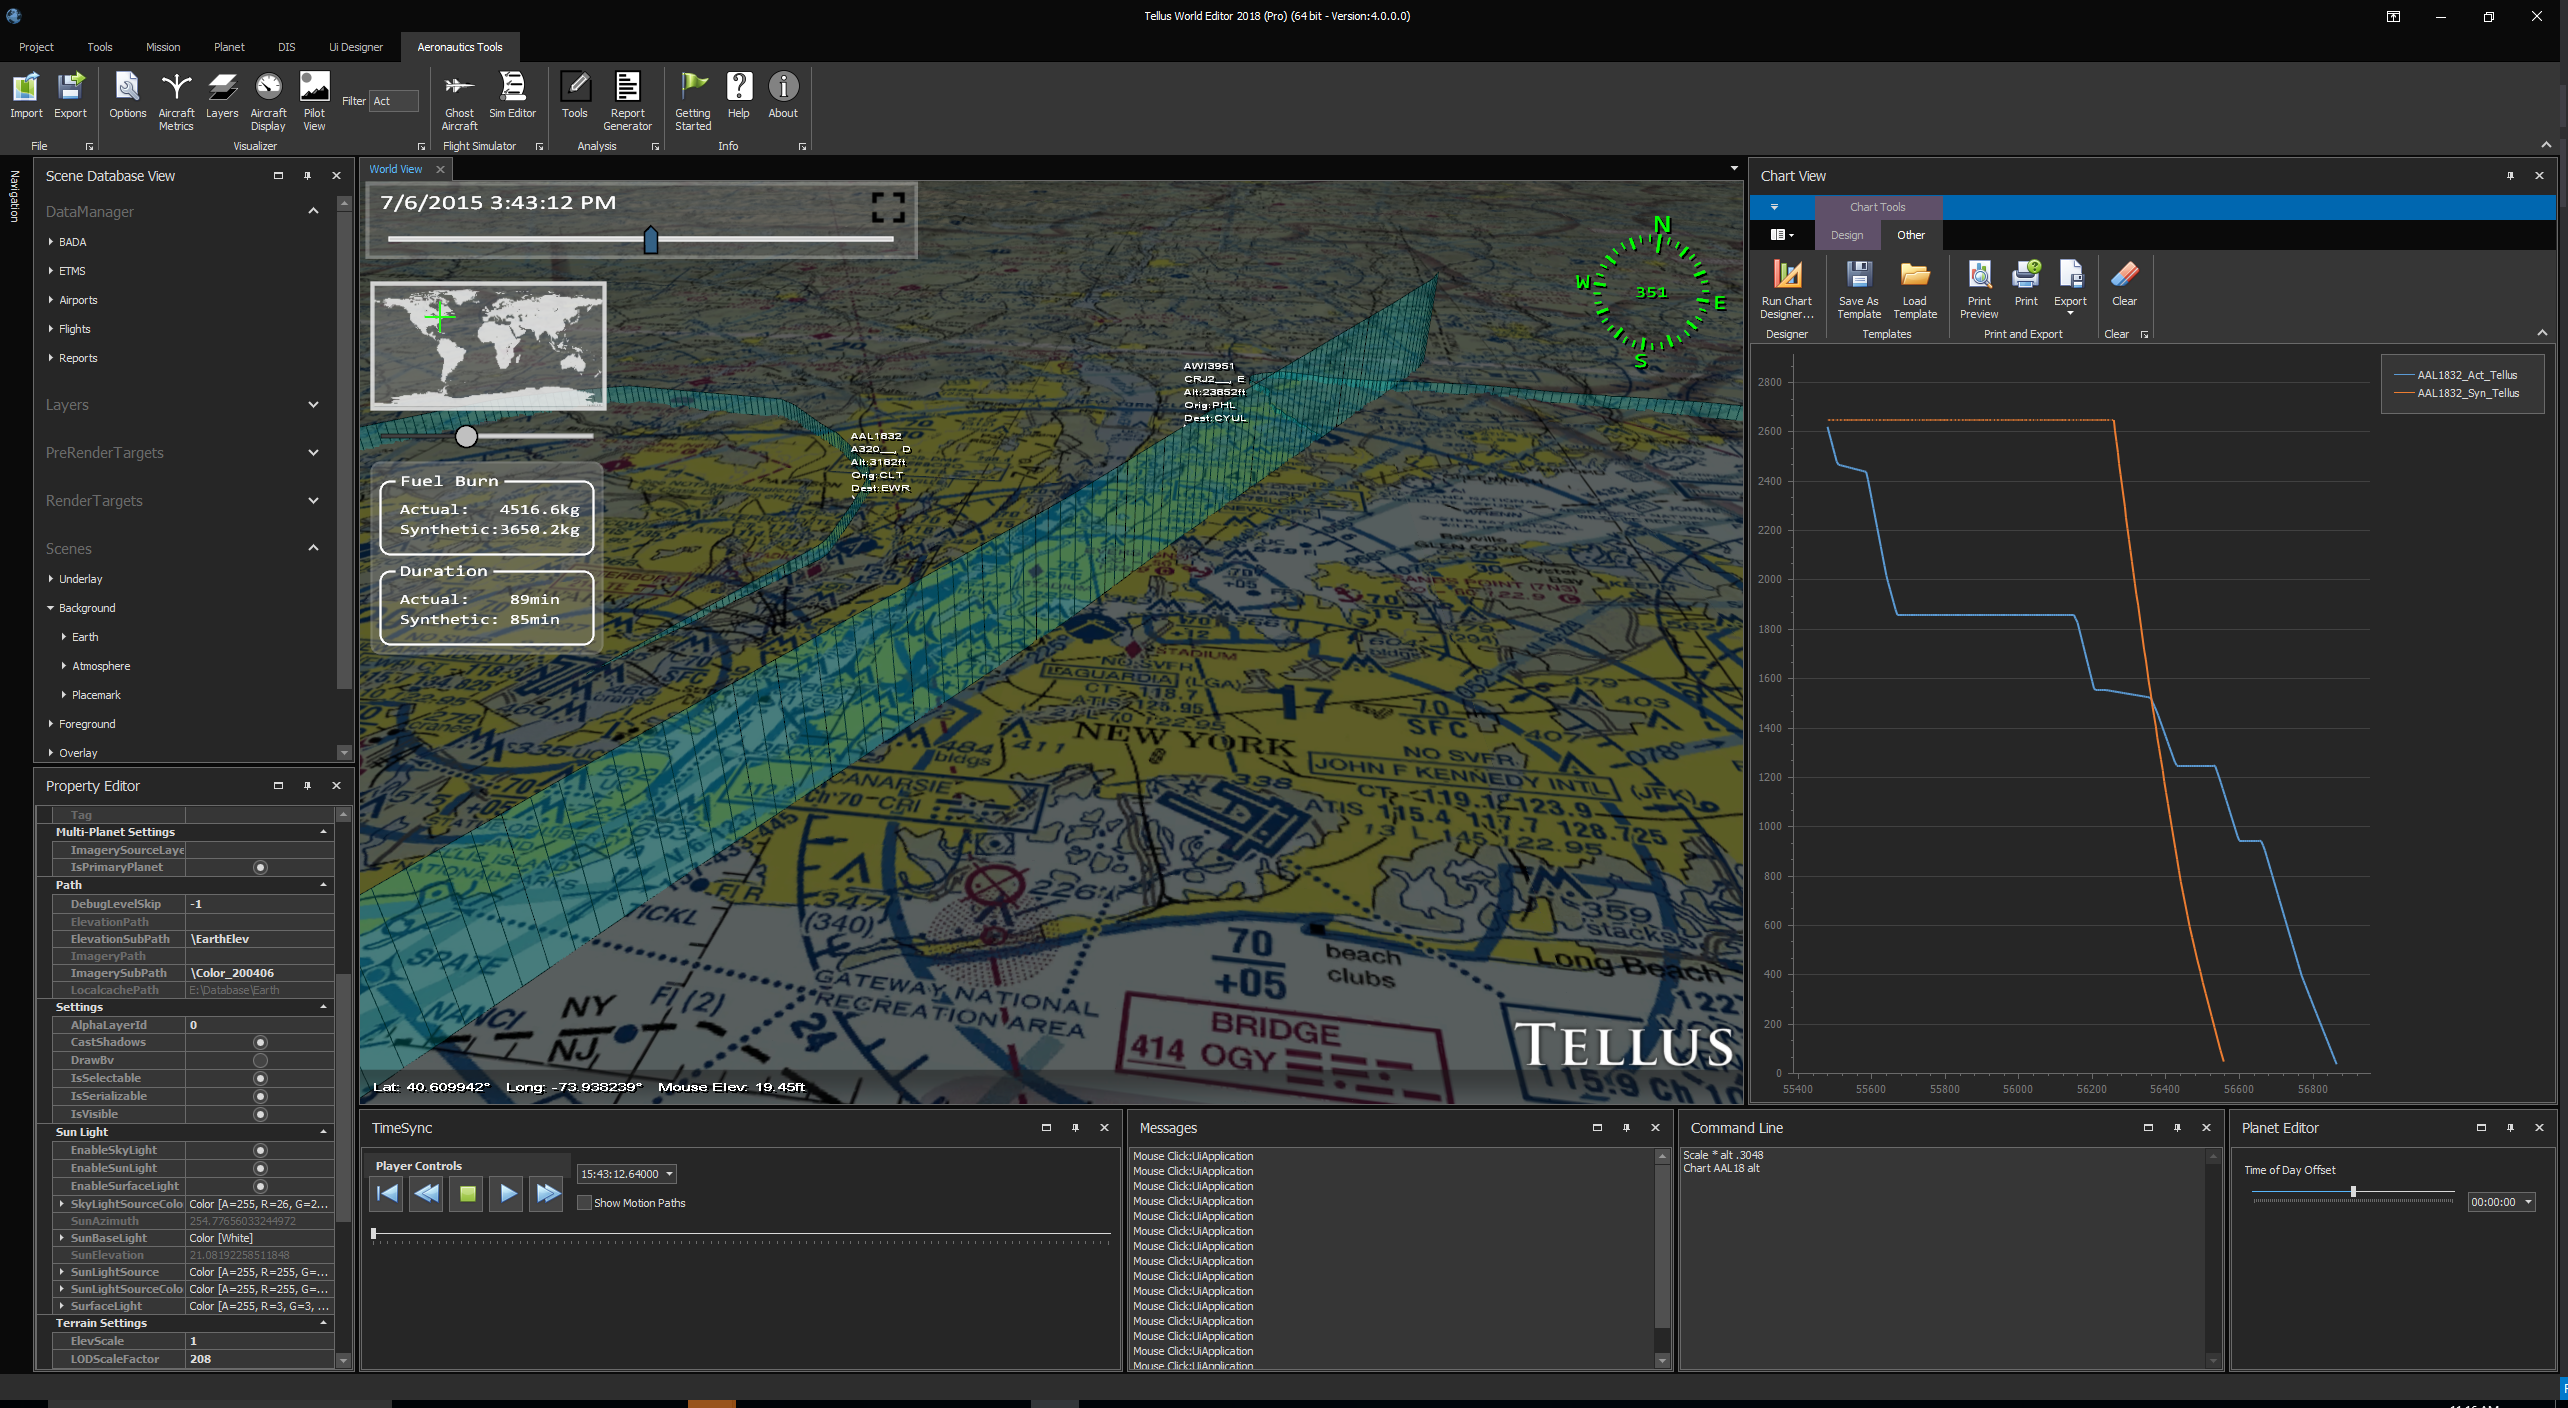Expand the Layers section
Screen dimensions: 2568x1408
(313, 405)
